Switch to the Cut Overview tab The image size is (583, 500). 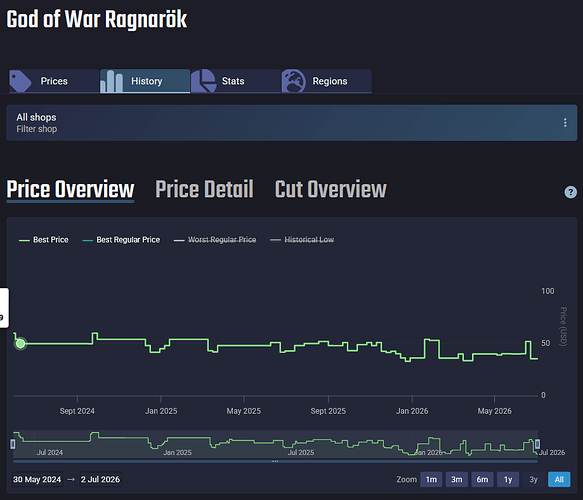click(x=331, y=189)
